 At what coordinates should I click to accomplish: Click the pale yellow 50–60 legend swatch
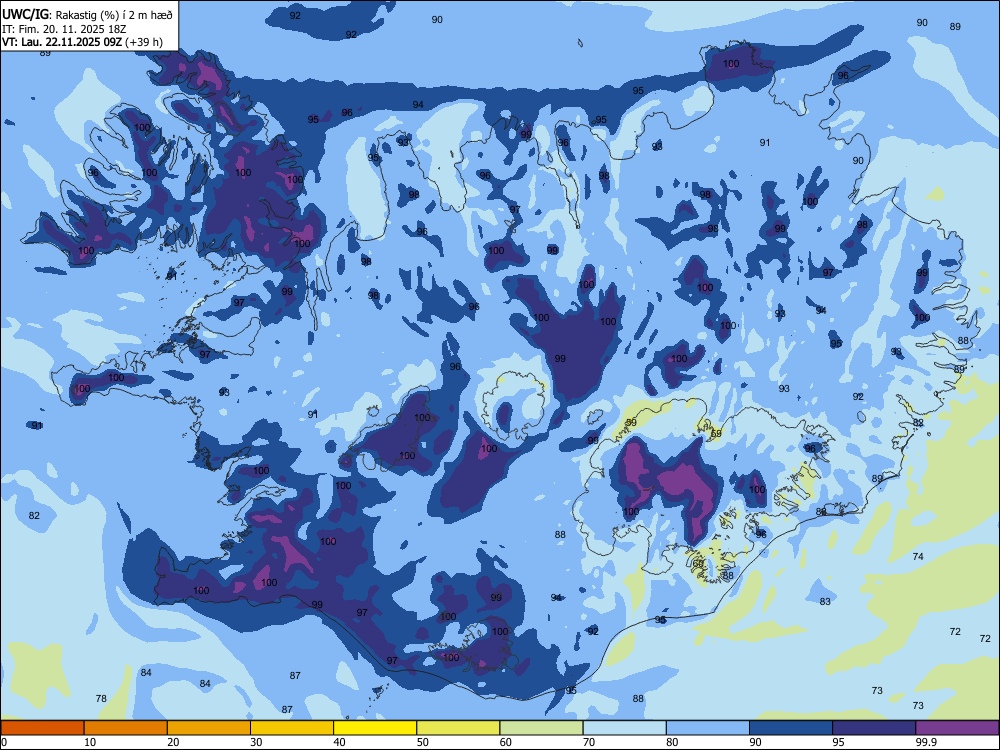point(458,728)
